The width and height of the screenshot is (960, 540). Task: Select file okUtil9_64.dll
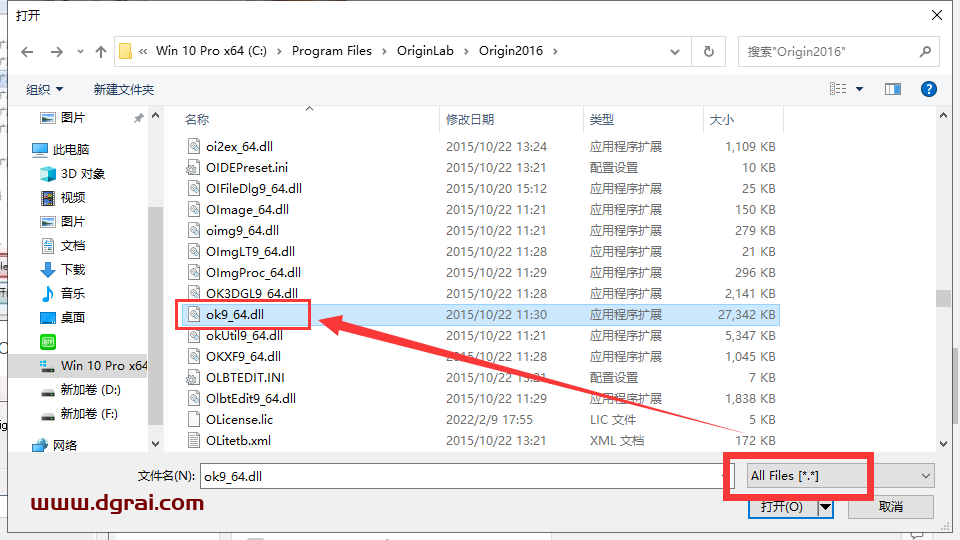click(244, 336)
